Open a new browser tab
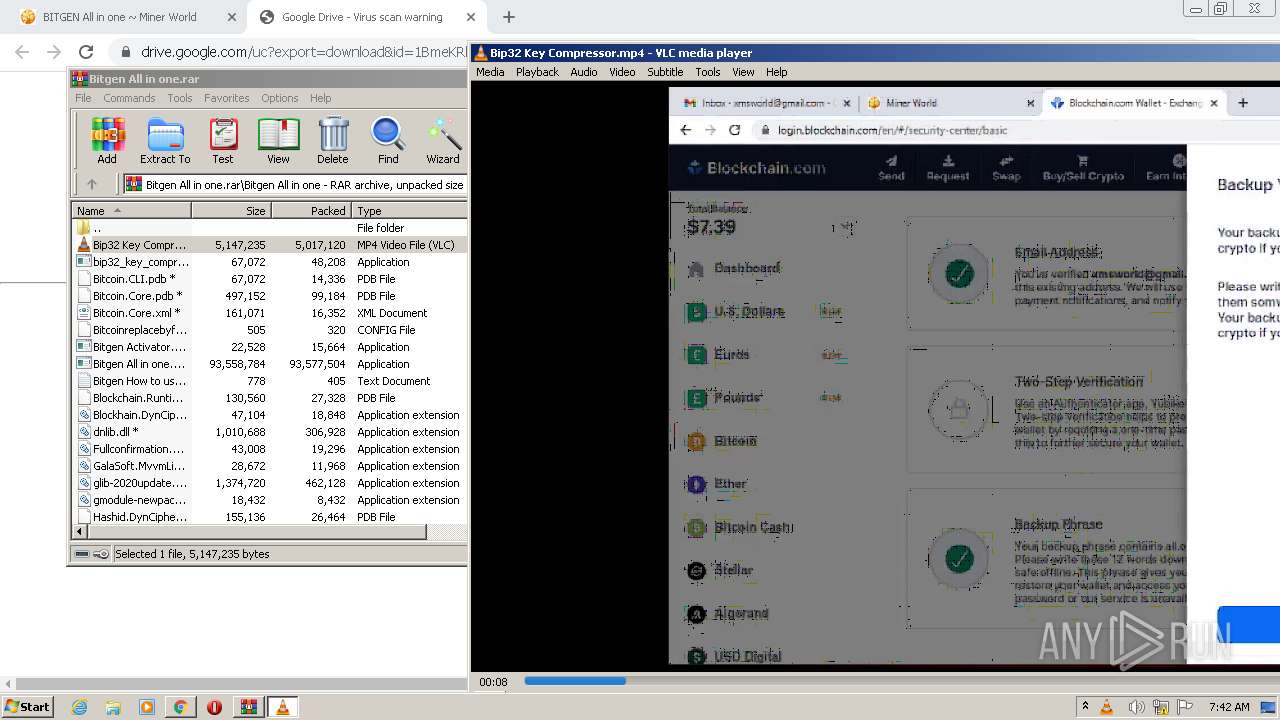 pyautogui.click(x=509, y=17)
